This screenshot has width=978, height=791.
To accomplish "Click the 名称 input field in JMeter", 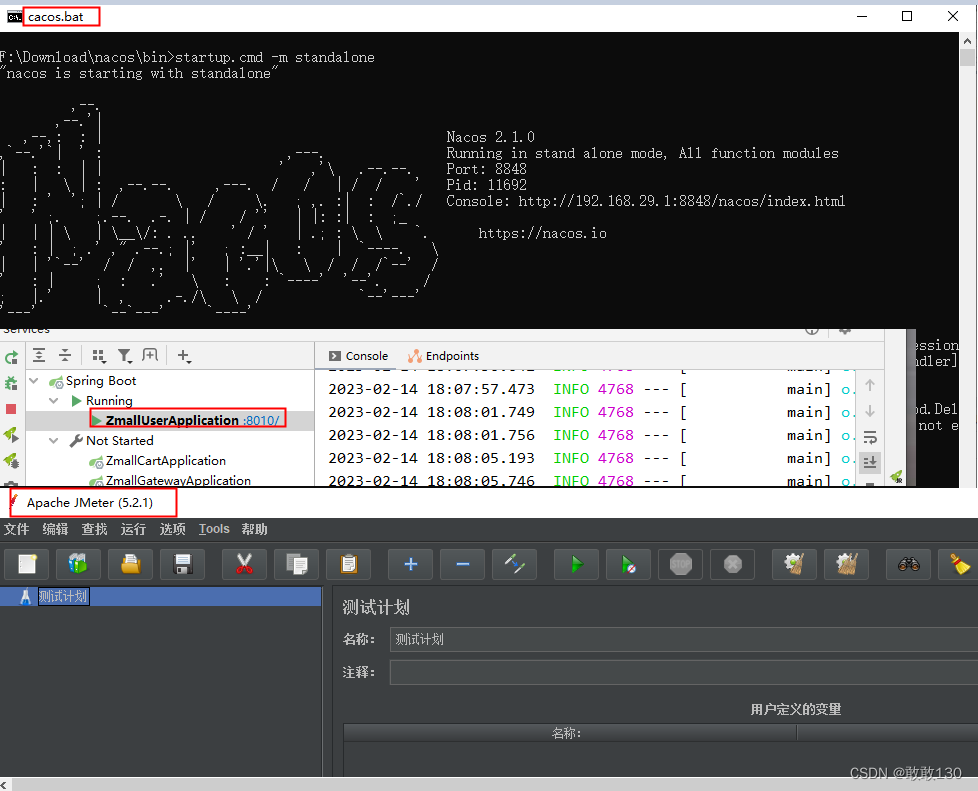I will pos(684,639).
